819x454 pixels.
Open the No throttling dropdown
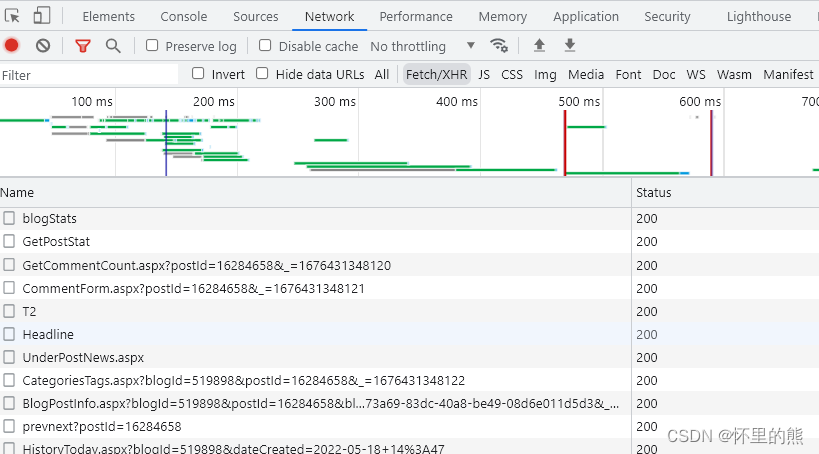point(423,46)
